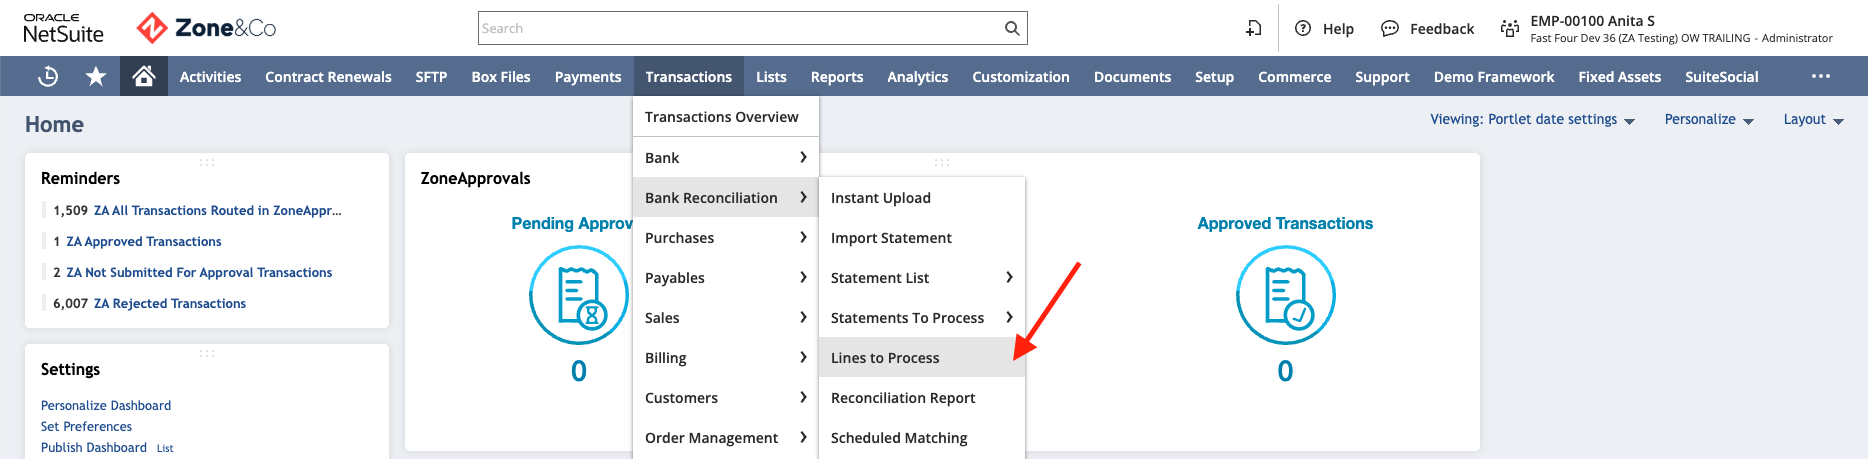The height and width of the screenshot is (459, 1868).
Task: Open ZA Rejected Transactions reminder
Action: (x=170, y=304)
